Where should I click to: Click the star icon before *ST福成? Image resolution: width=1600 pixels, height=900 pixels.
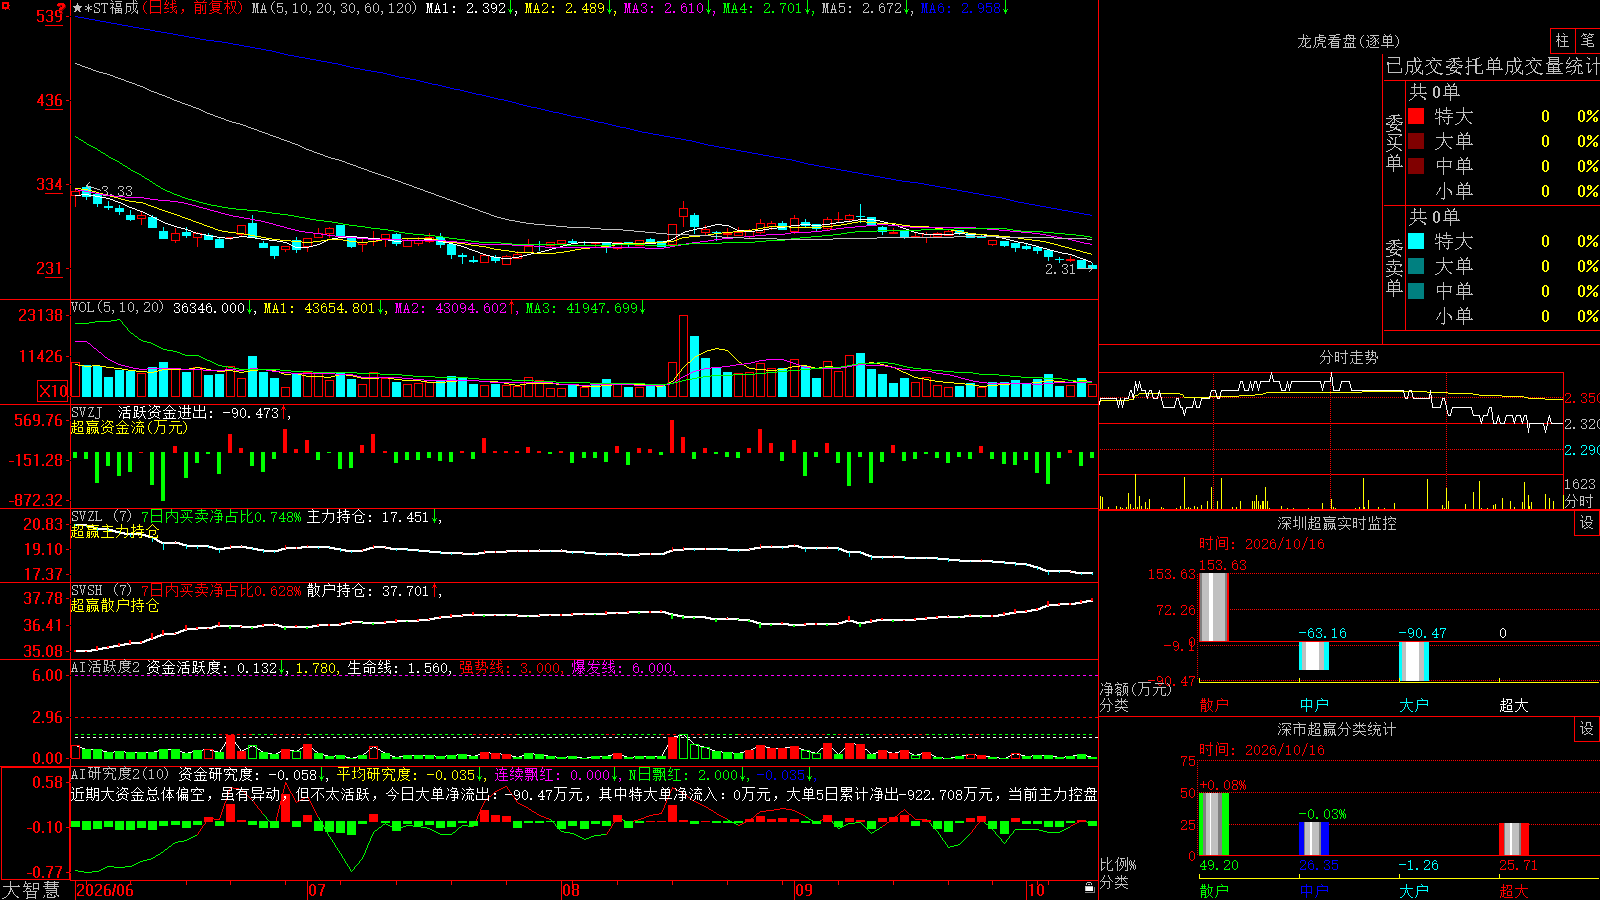78,8
